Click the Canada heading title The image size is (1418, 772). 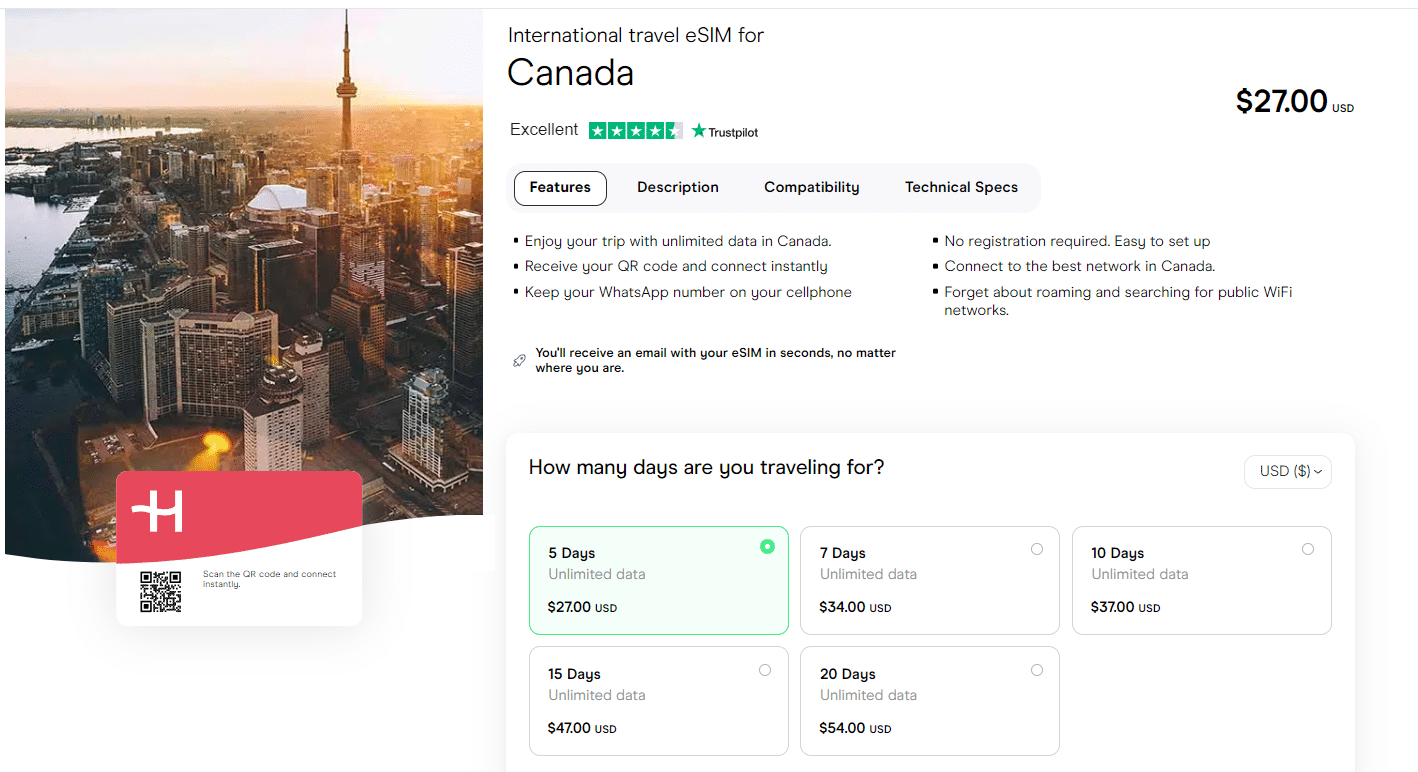point(570,72)
